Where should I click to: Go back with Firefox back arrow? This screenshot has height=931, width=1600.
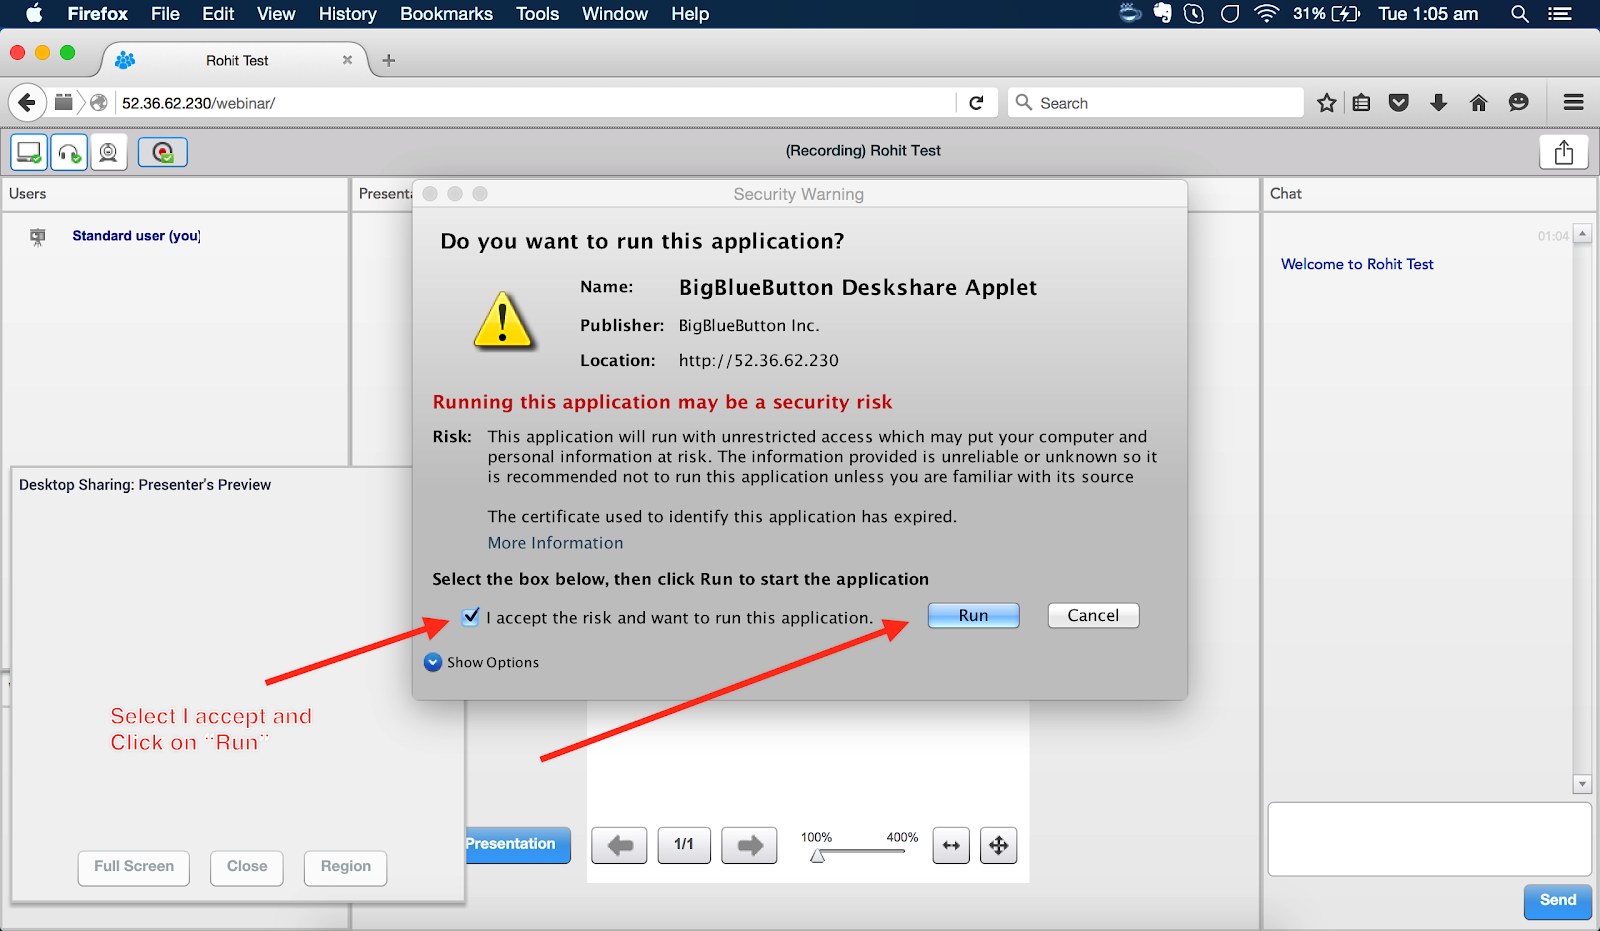coord(27,102)
